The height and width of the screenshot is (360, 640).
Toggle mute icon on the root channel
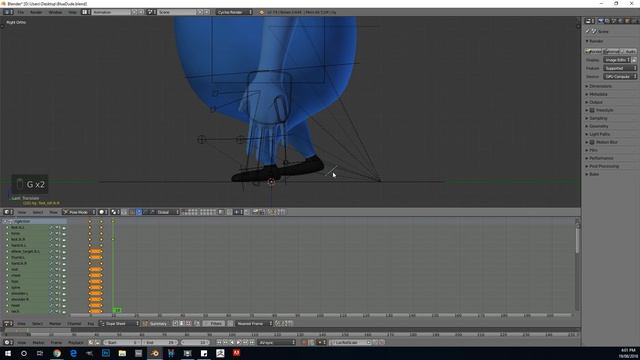tap(57, 269)
